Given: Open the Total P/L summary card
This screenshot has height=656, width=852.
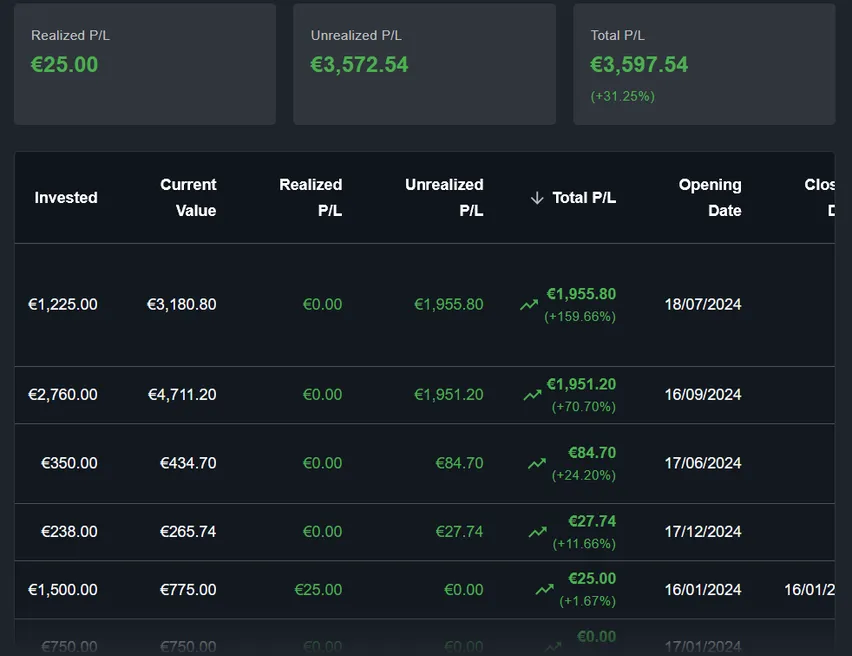Looking at the screenshot, I should pos(704,63).
